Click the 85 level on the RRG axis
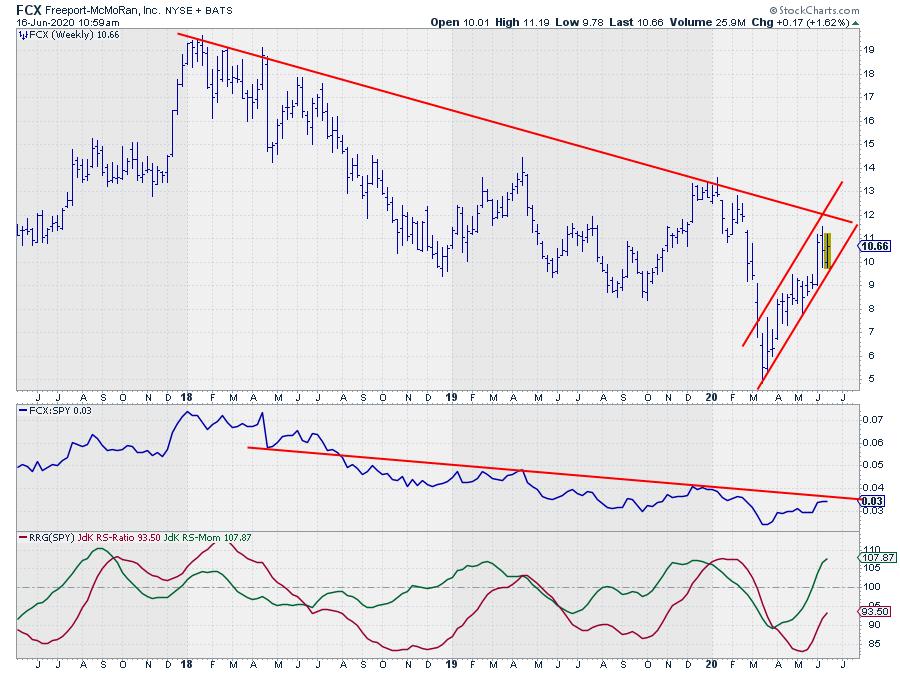This screenshot has width=900, height=673. (x=872, y=644)
